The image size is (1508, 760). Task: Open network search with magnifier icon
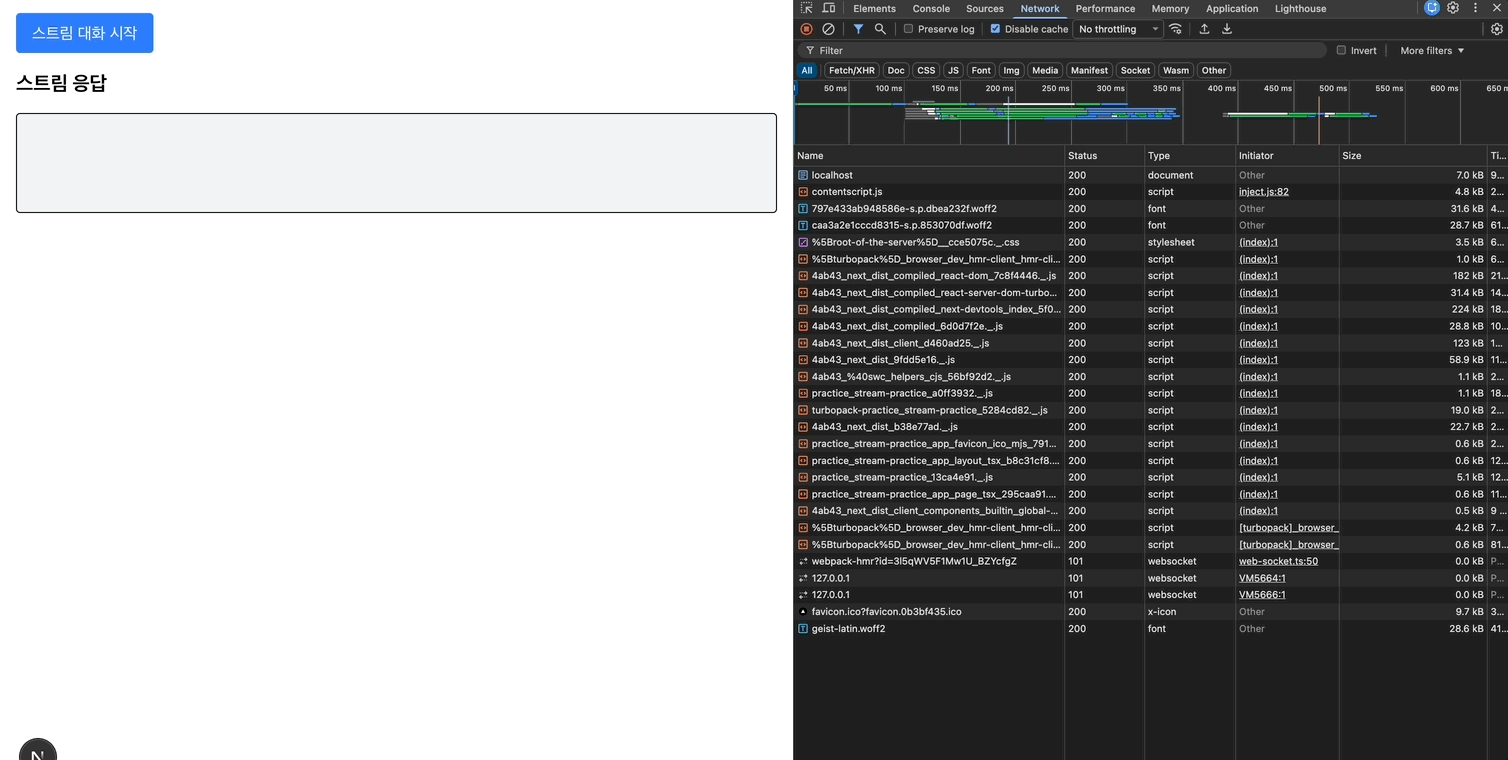point(880,29)
